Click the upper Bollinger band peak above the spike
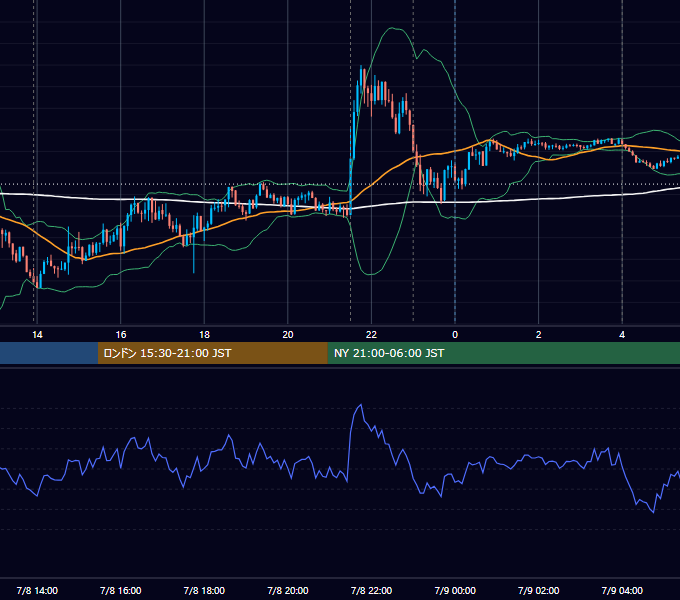The width and height of the screenshot is (680, 600). (394, 28)
